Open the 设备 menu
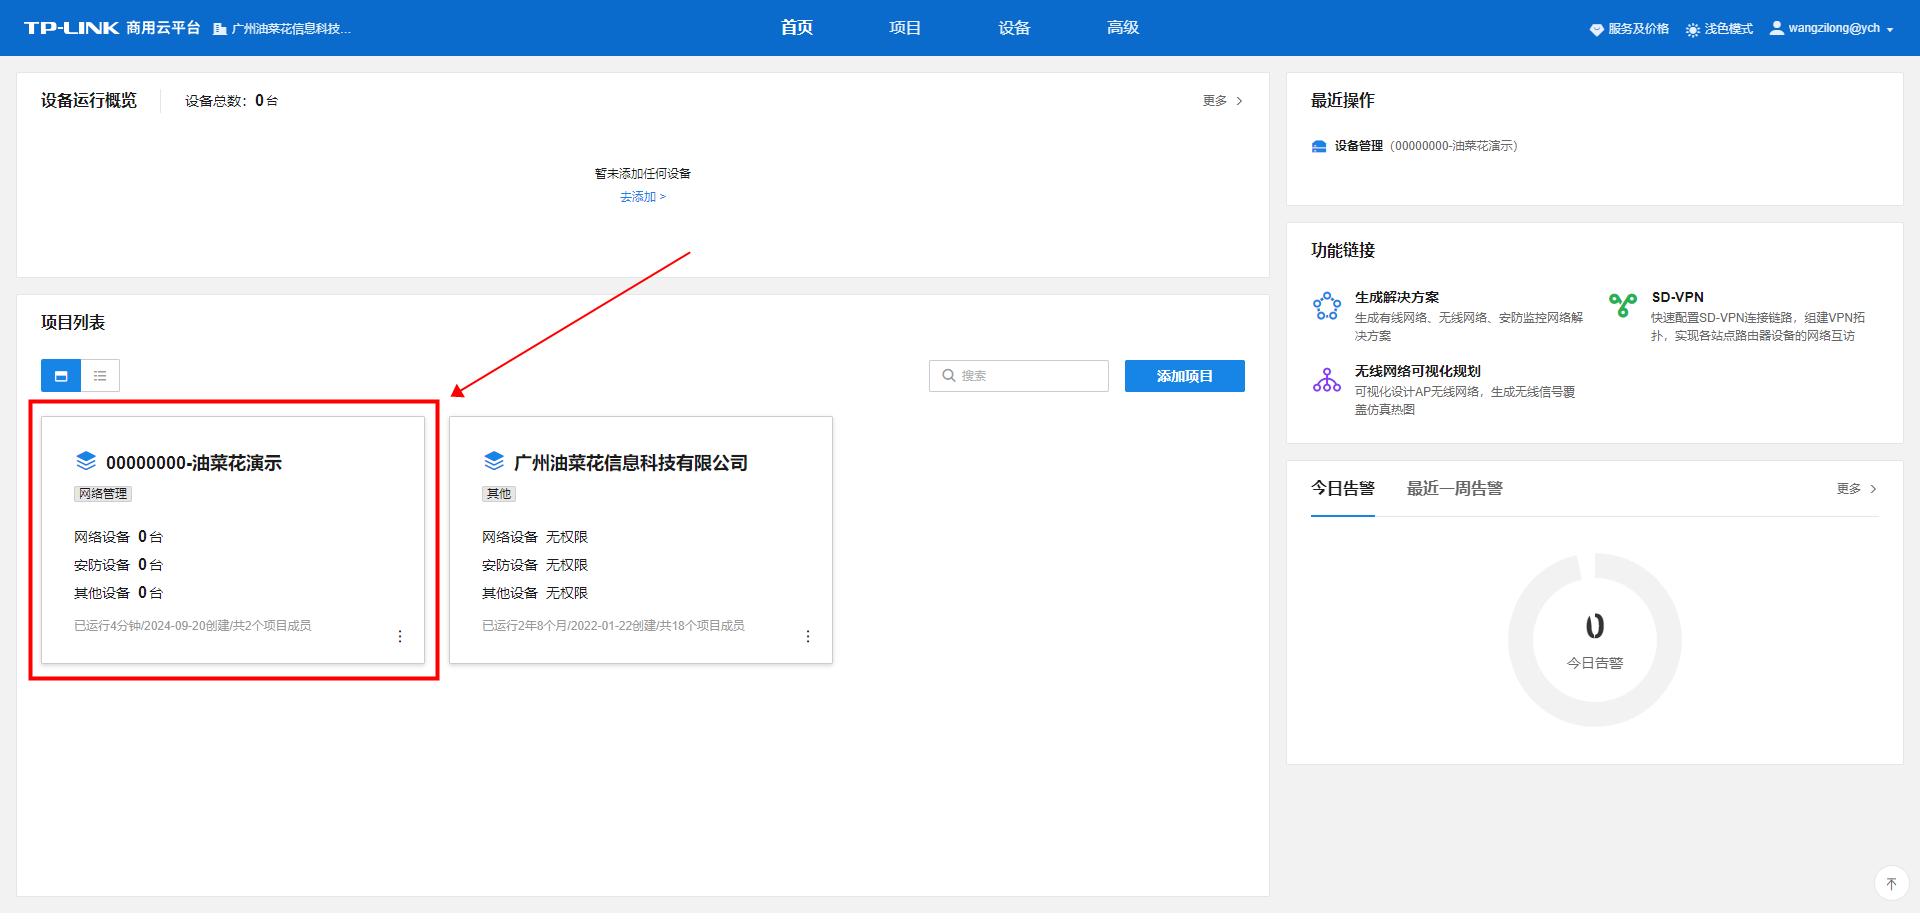 (x=1014, y=28)
